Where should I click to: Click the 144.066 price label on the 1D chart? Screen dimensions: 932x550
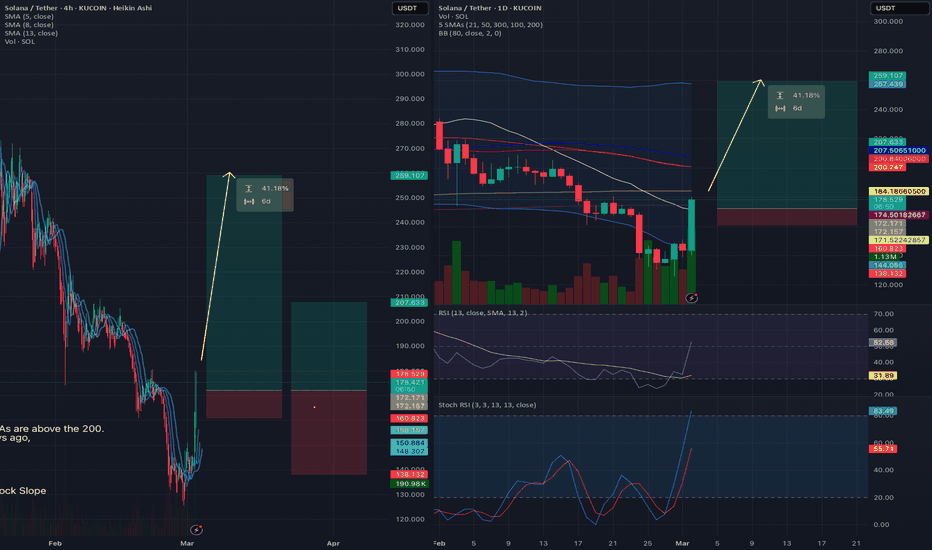click(x=887, y=265)
